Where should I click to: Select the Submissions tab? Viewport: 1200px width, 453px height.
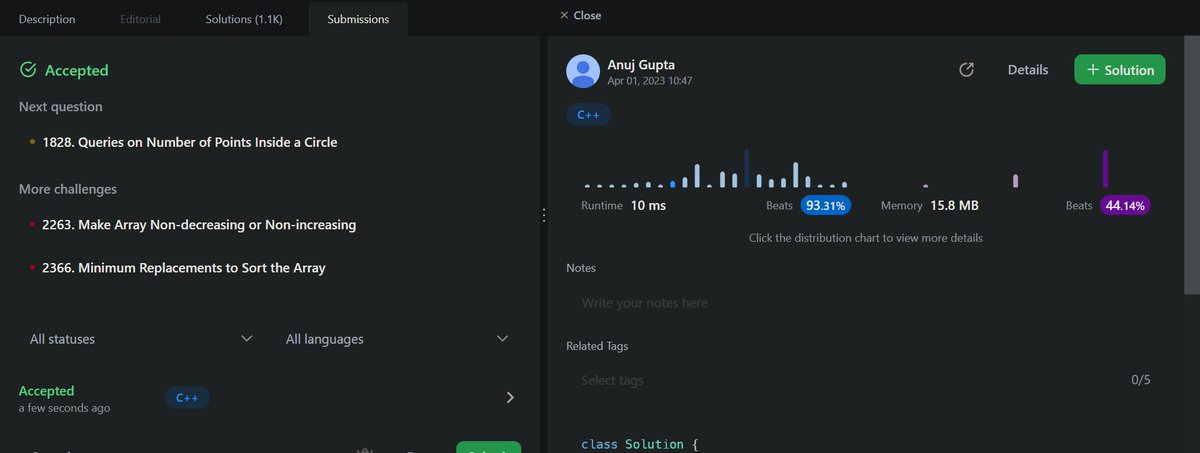pos(358,19)
